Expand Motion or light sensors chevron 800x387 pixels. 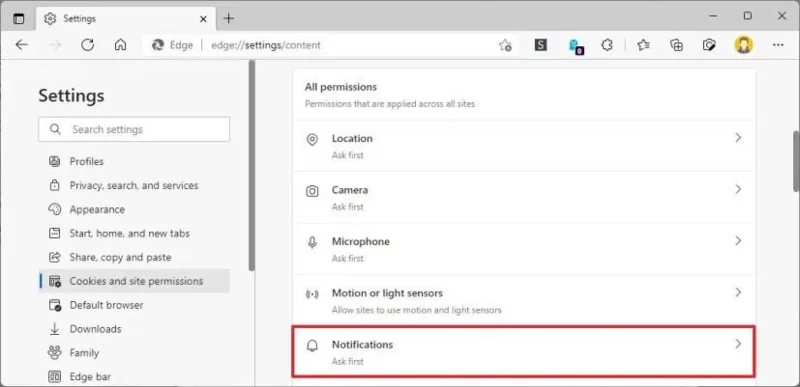(x=738, y=292)
